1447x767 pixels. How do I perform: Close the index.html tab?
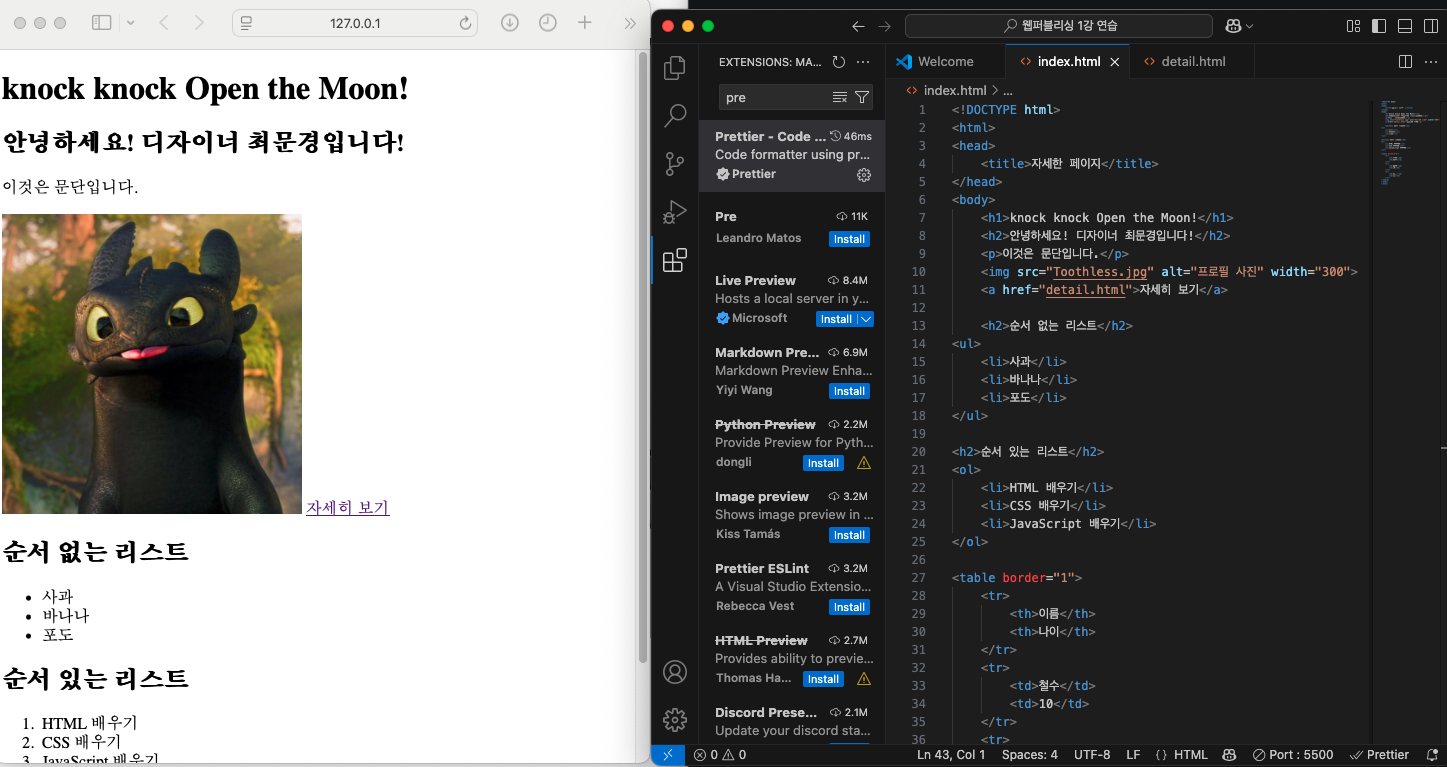pos(1115,62)
